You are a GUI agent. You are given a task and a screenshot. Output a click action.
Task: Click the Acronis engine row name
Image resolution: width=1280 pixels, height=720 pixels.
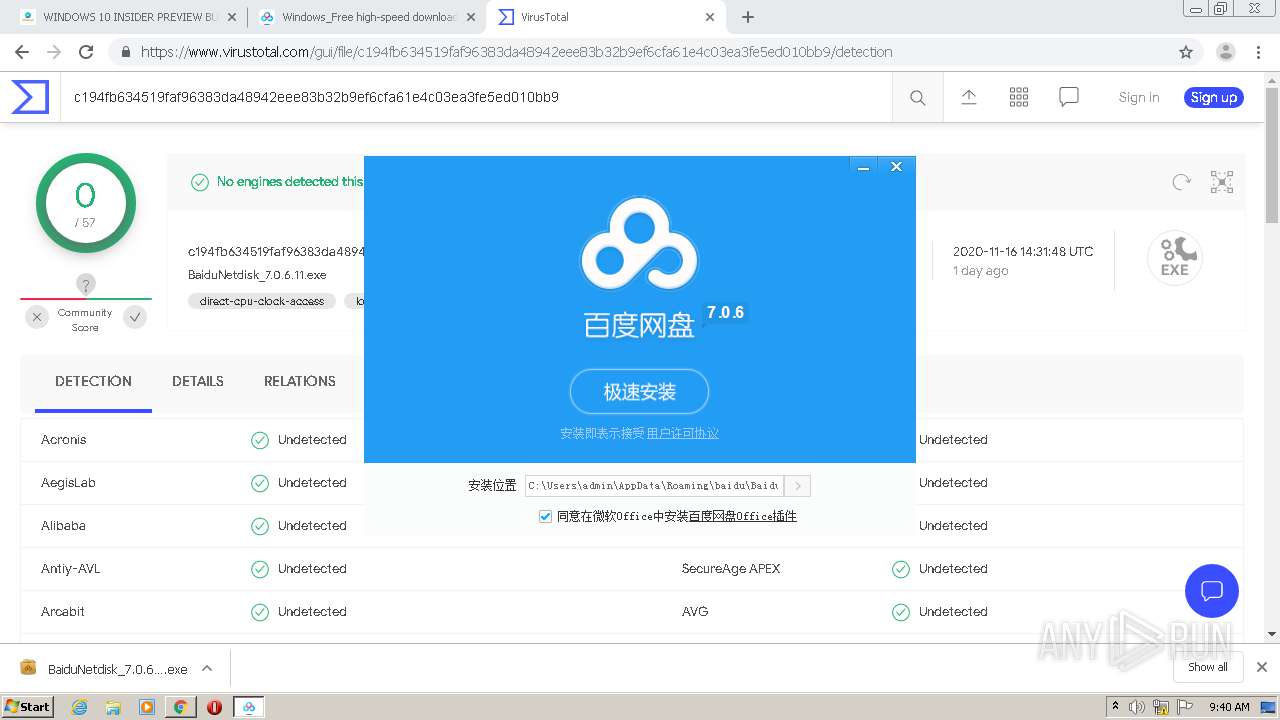(64, 439)
